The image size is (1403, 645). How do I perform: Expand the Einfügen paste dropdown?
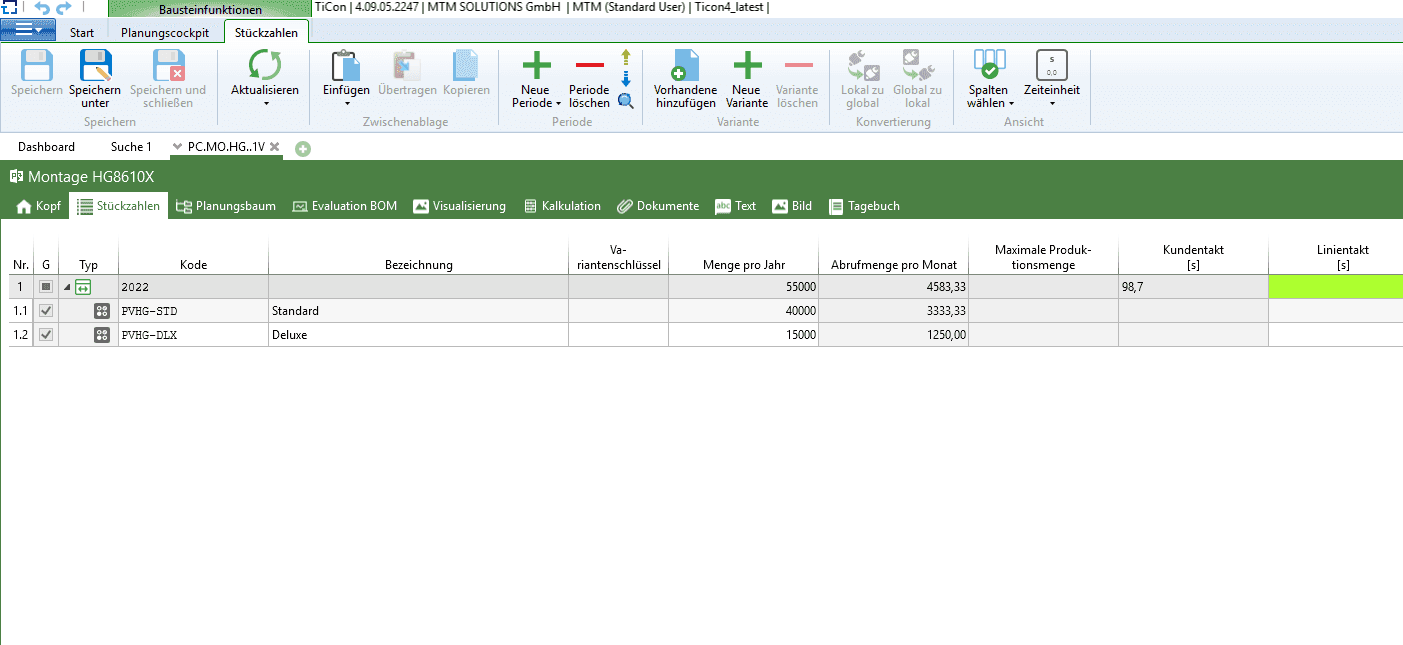[346, 103]
